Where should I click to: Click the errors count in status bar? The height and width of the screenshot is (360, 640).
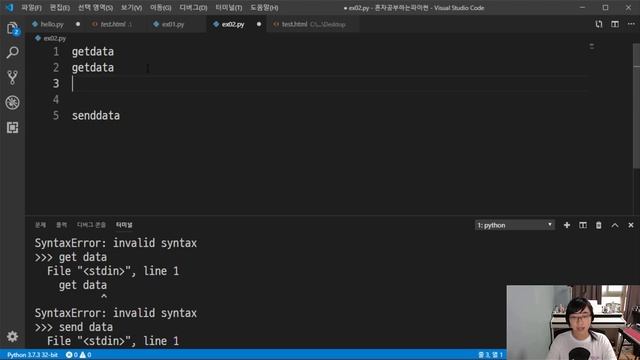coord(72,355)
